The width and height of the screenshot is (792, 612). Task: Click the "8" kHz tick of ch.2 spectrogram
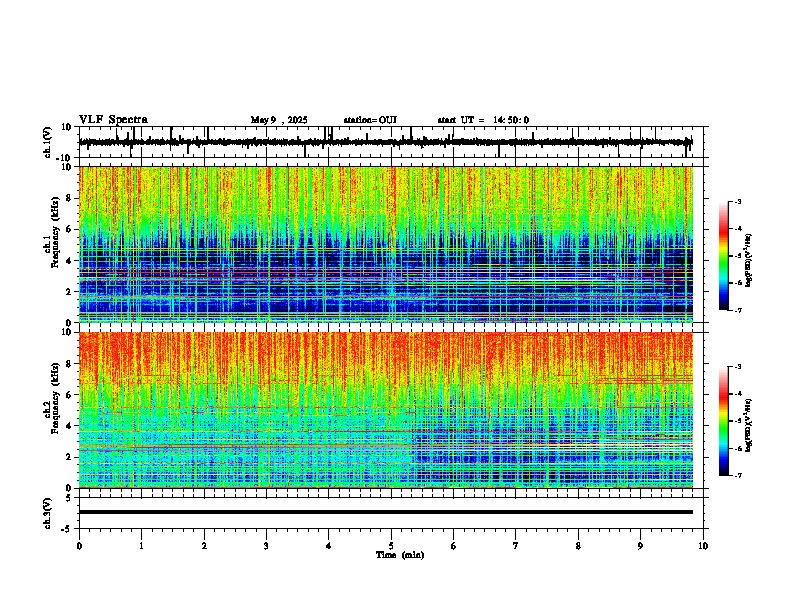pyautogui.click(x=70, y=364)
